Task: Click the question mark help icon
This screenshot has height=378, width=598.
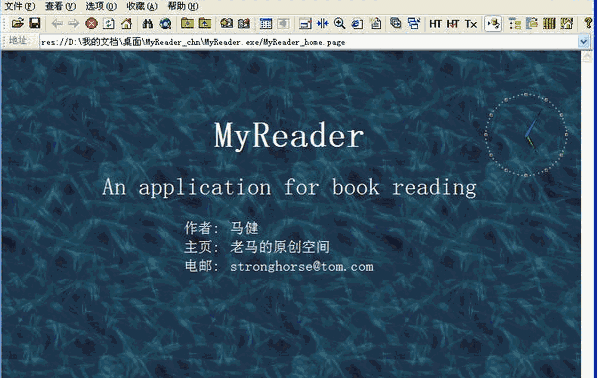Action: pyautogui.click(x=588, y=24)
